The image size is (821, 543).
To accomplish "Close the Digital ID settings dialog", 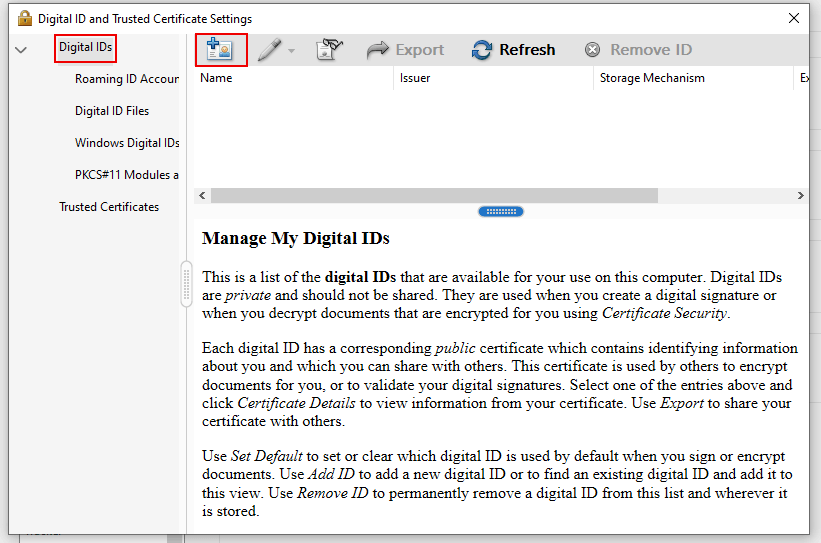I will 794,18.
